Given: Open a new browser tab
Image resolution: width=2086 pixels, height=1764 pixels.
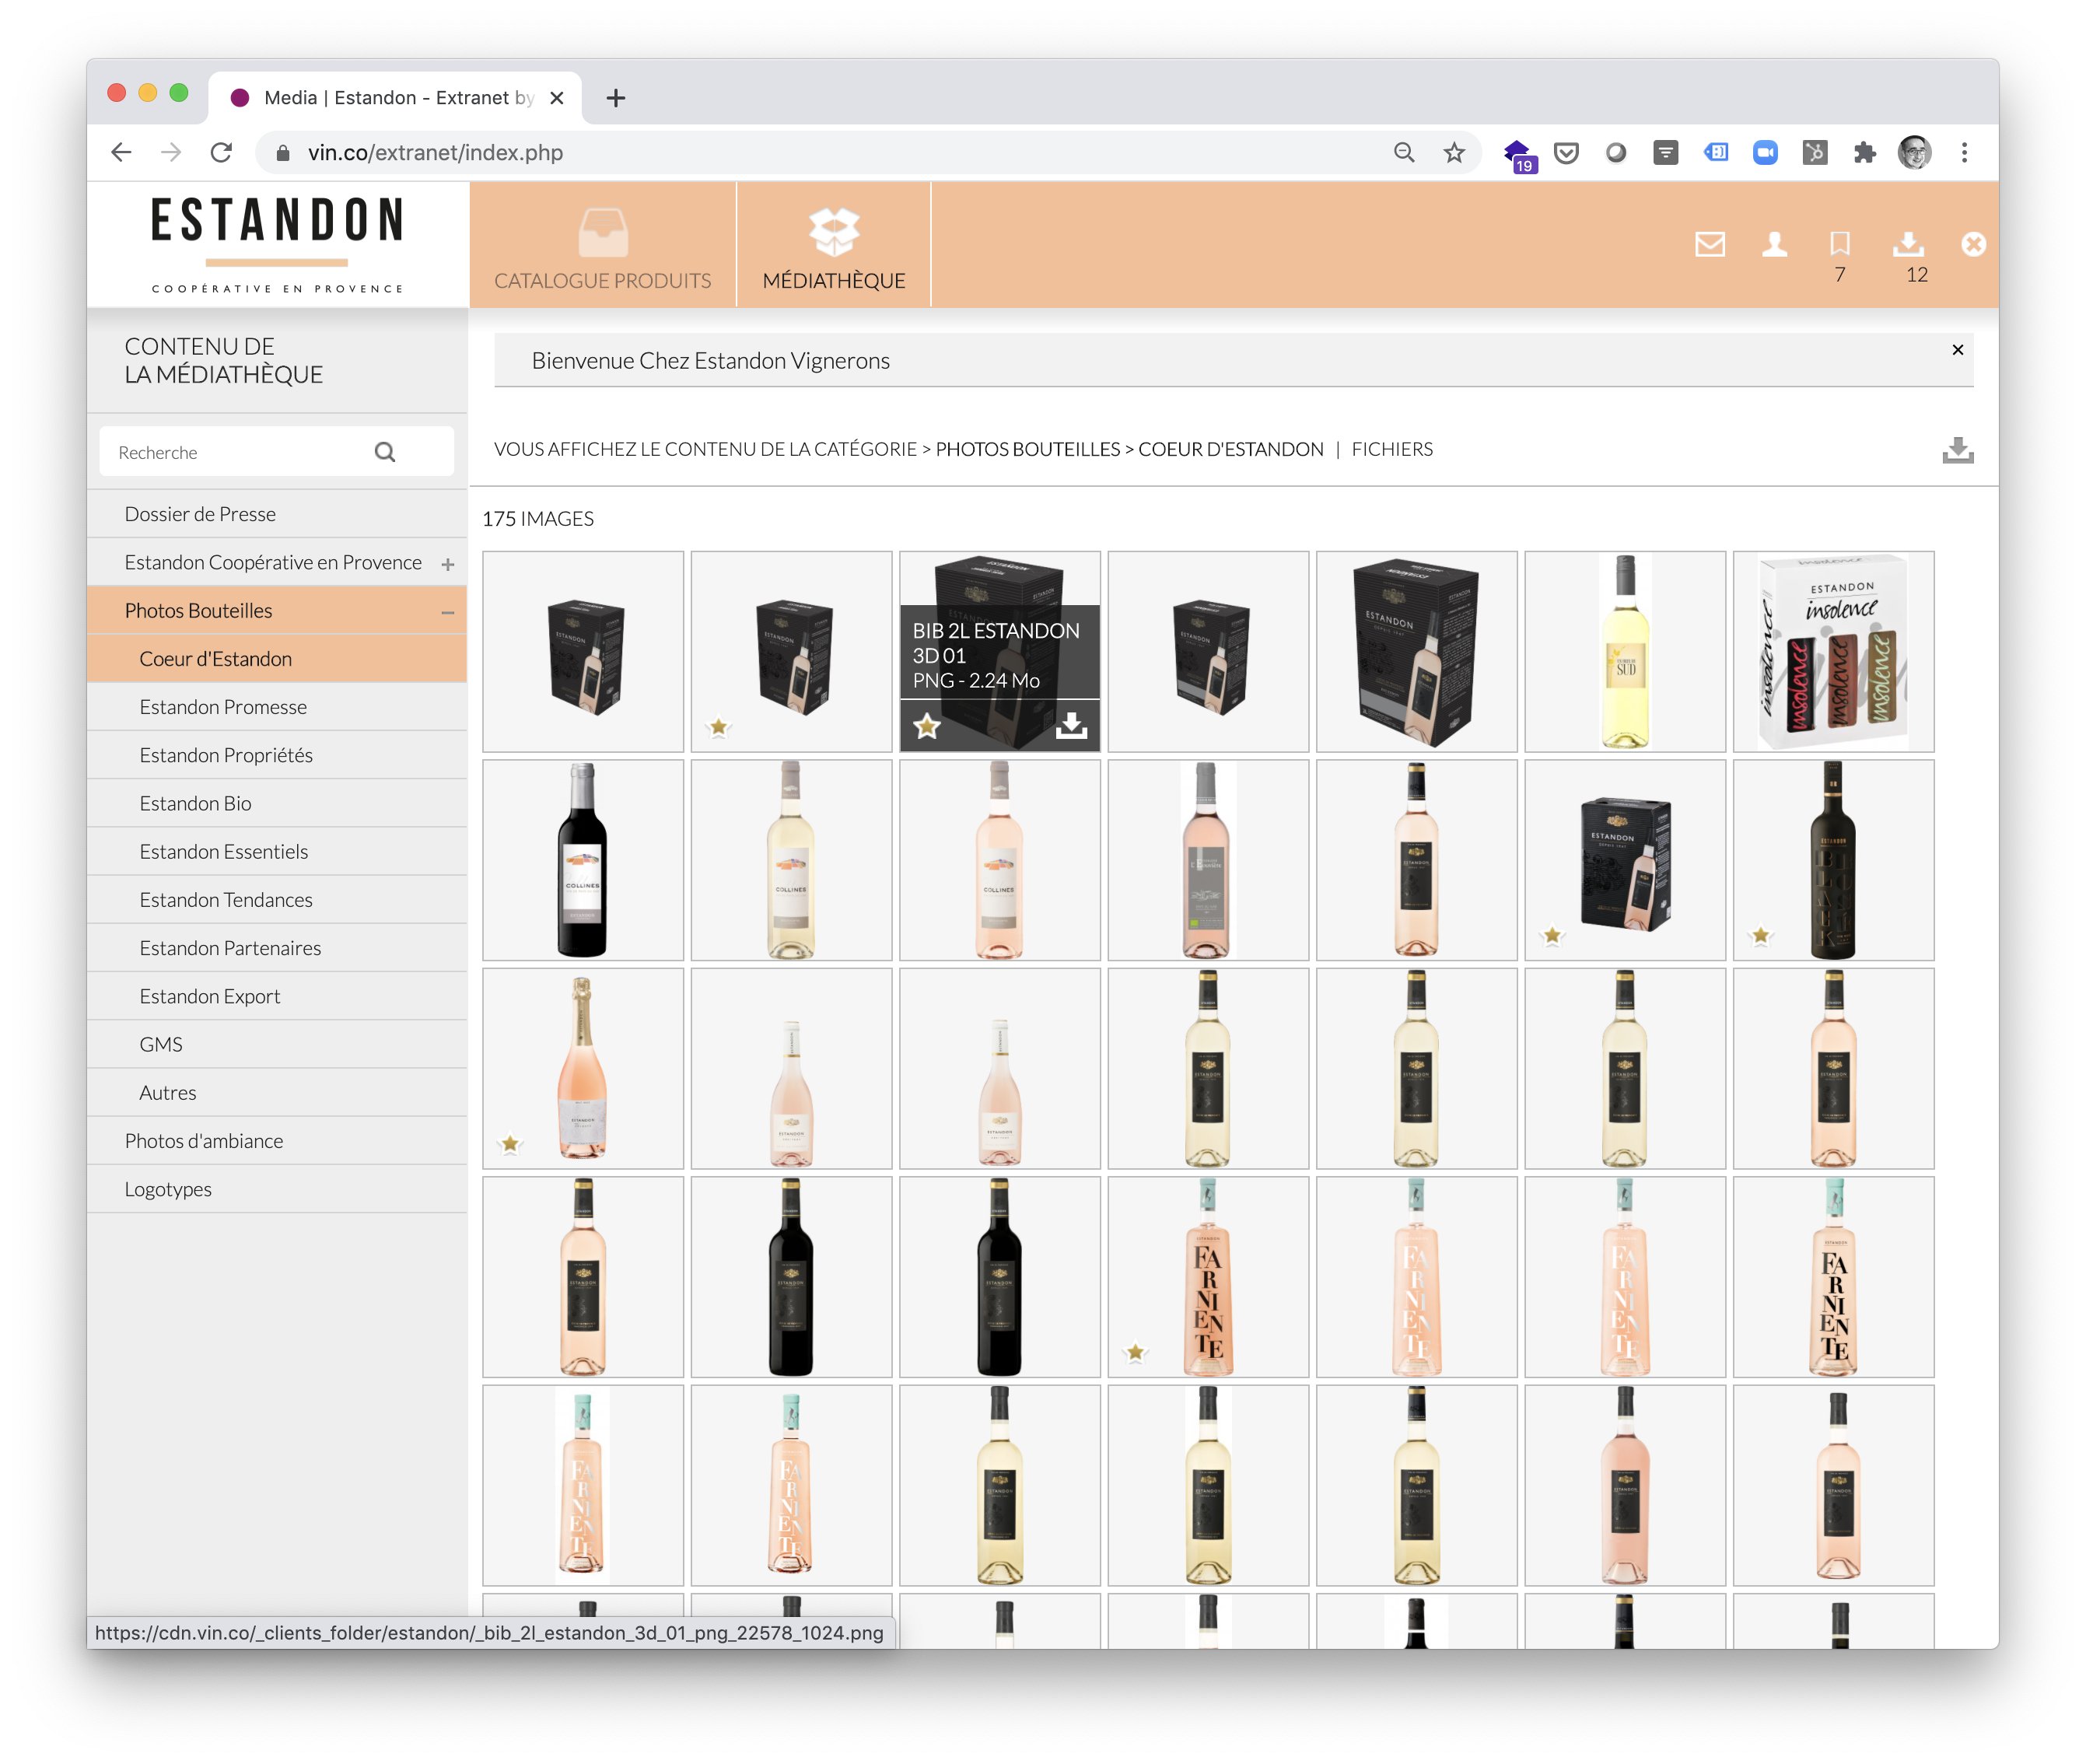Looking at the screenshot, I should (616, 98).
